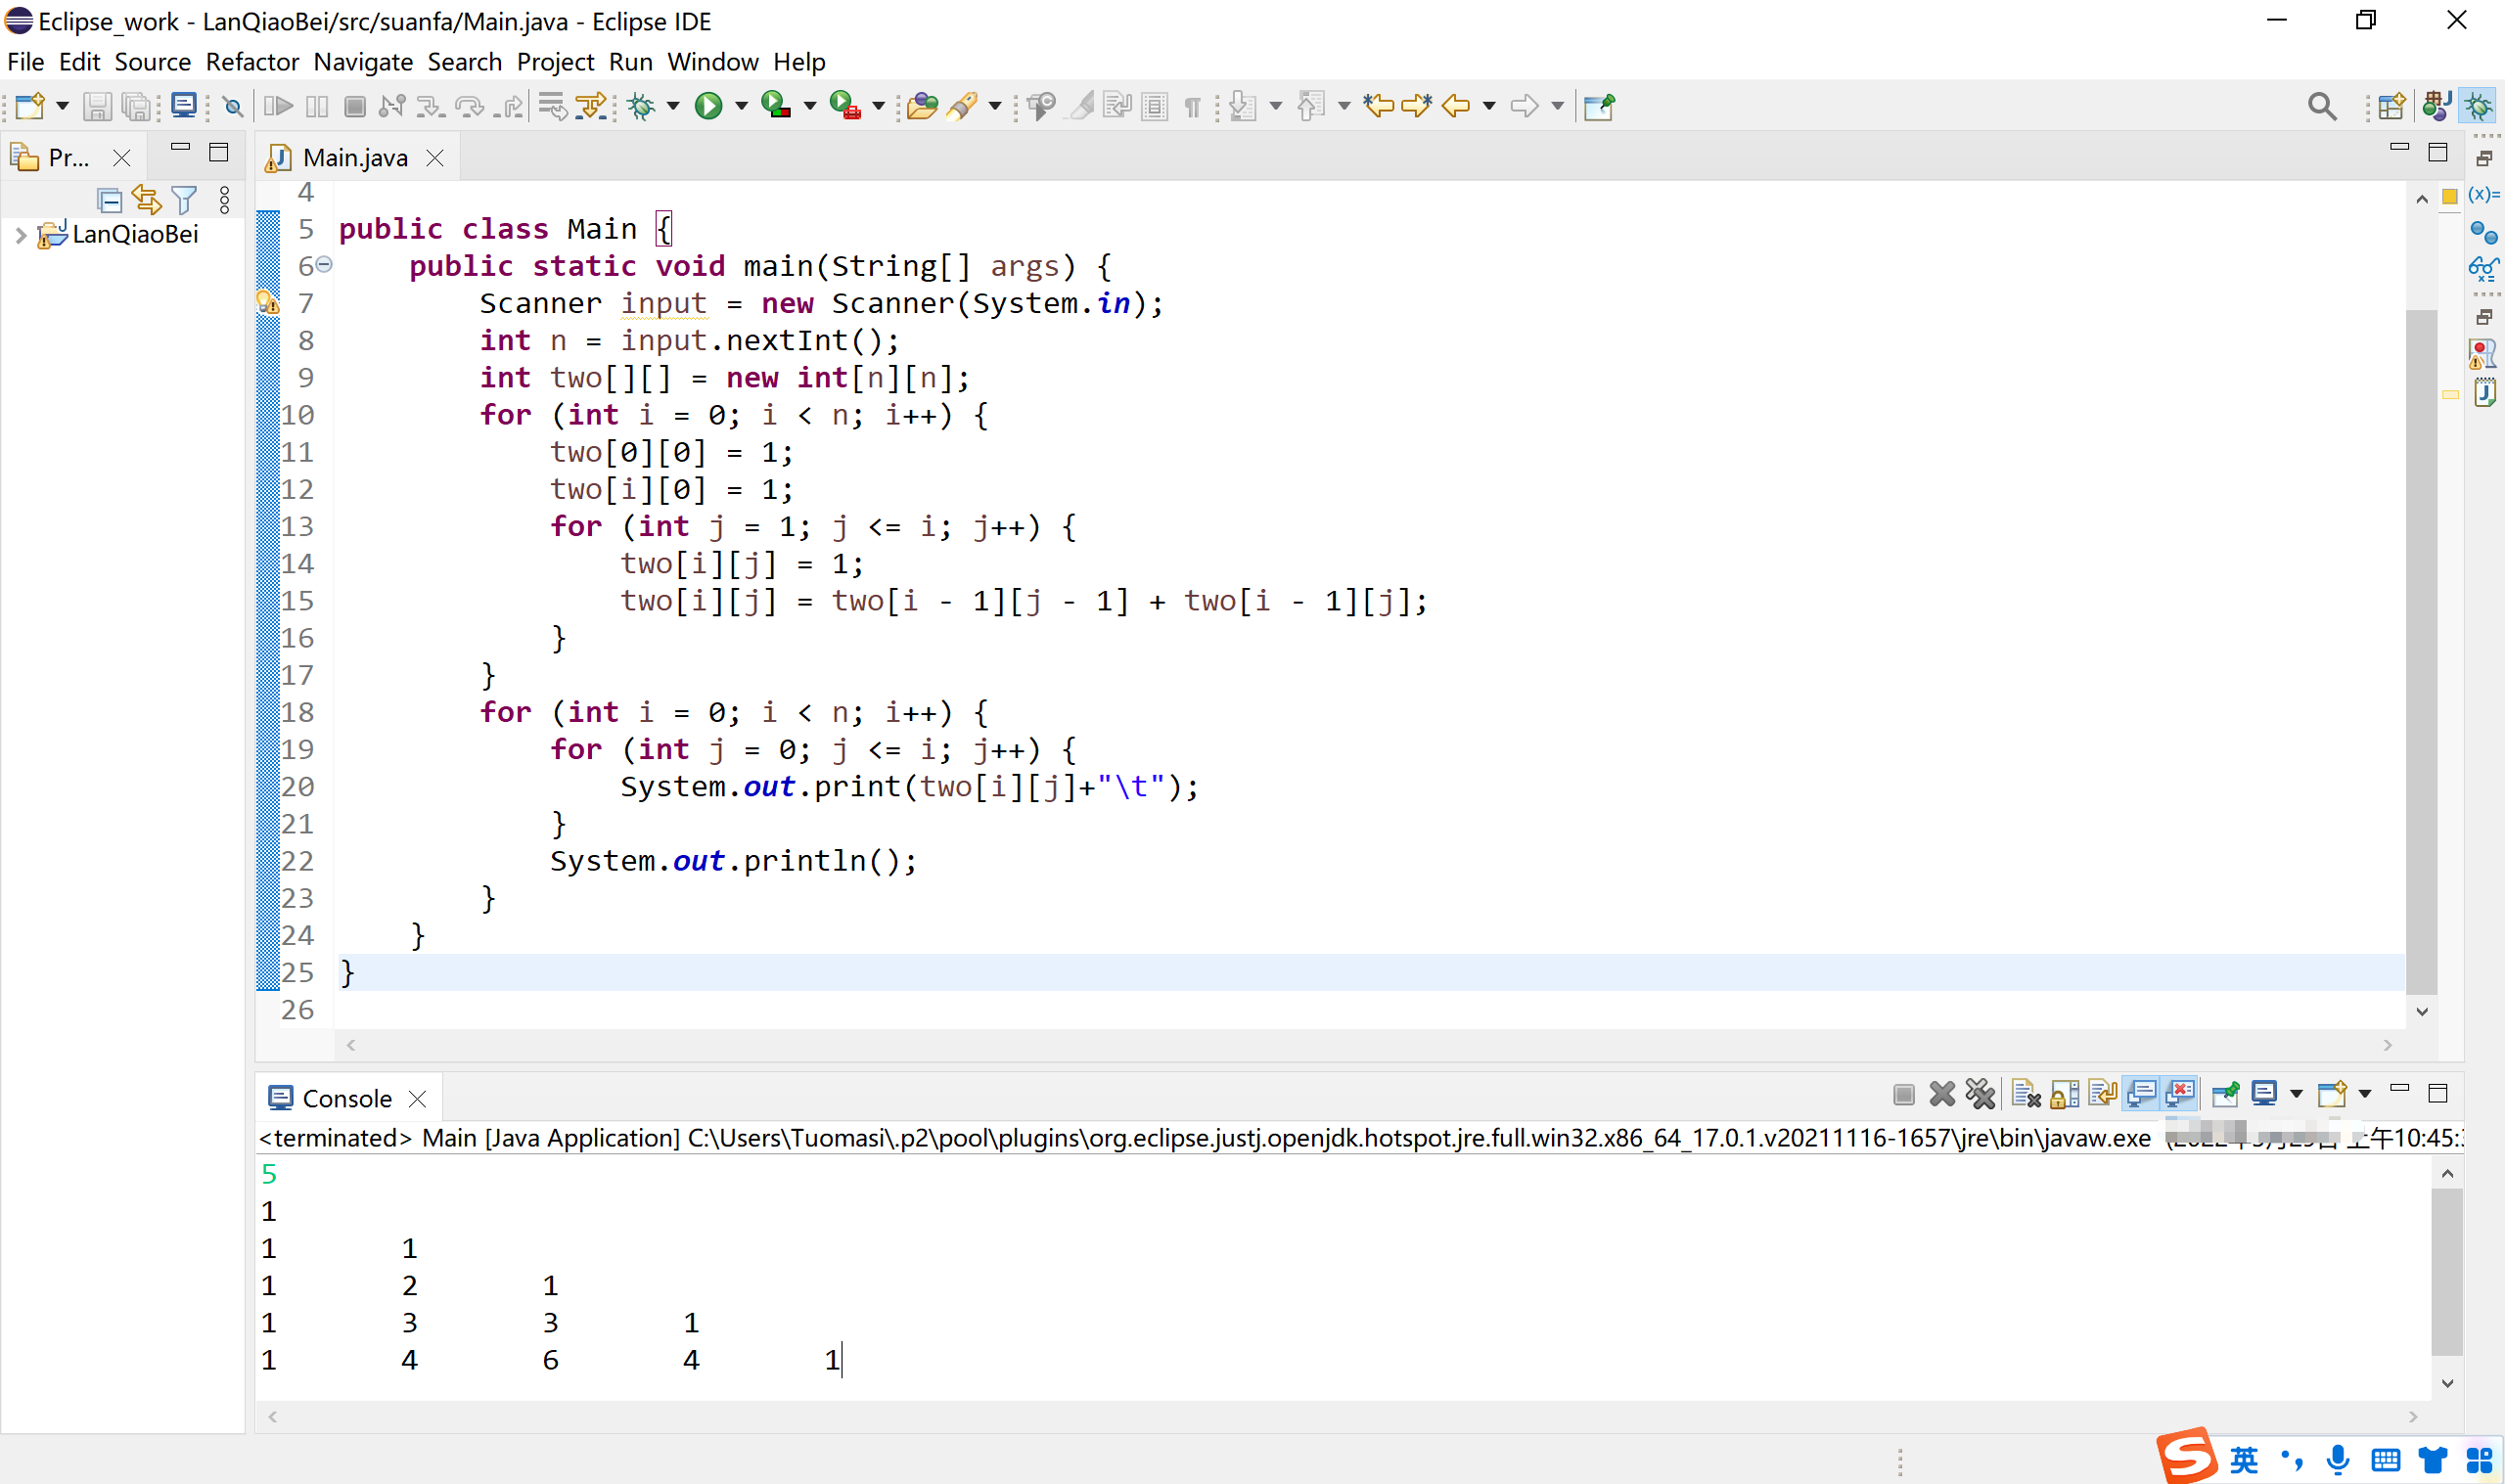Collapse main method fold marker on line 6
2505x1484 pixels.
click(x=324, y=265)
